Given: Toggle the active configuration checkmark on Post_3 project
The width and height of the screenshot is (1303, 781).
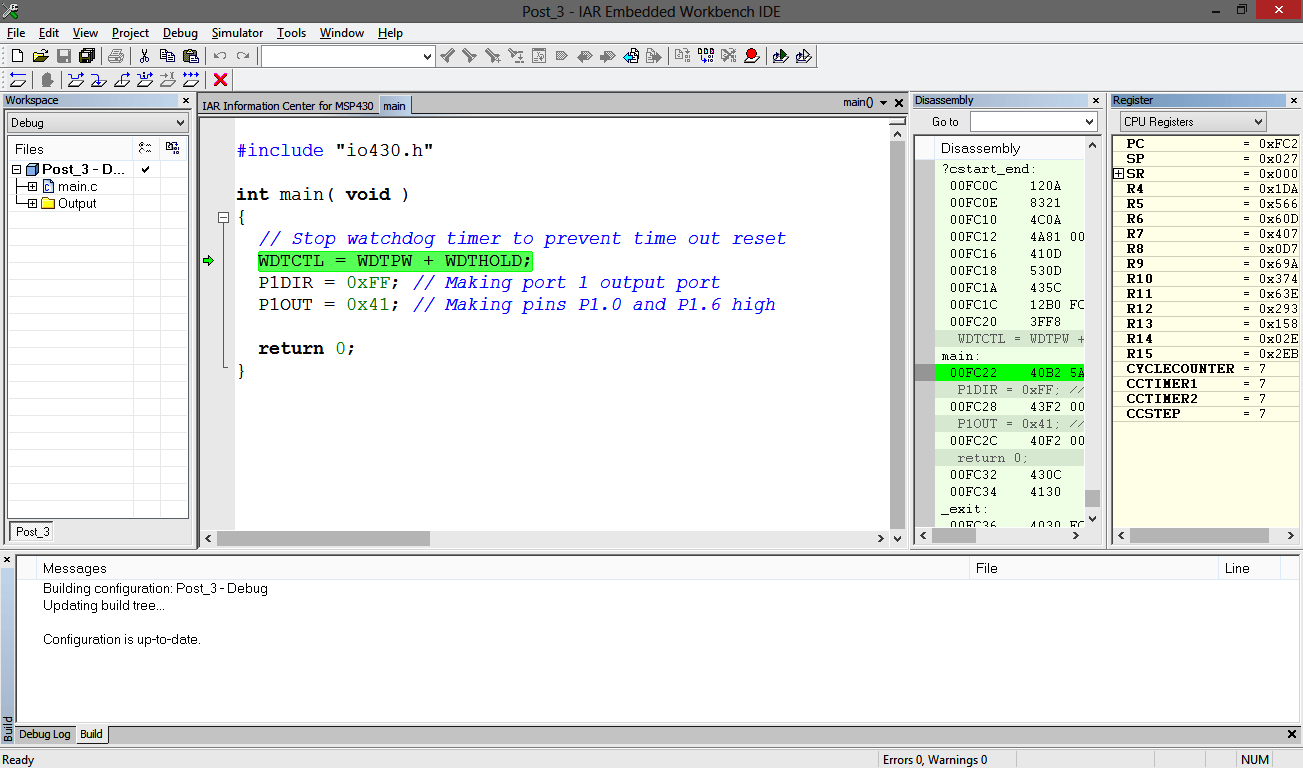Looking at the screenshot, I should [x=143, y=169].
